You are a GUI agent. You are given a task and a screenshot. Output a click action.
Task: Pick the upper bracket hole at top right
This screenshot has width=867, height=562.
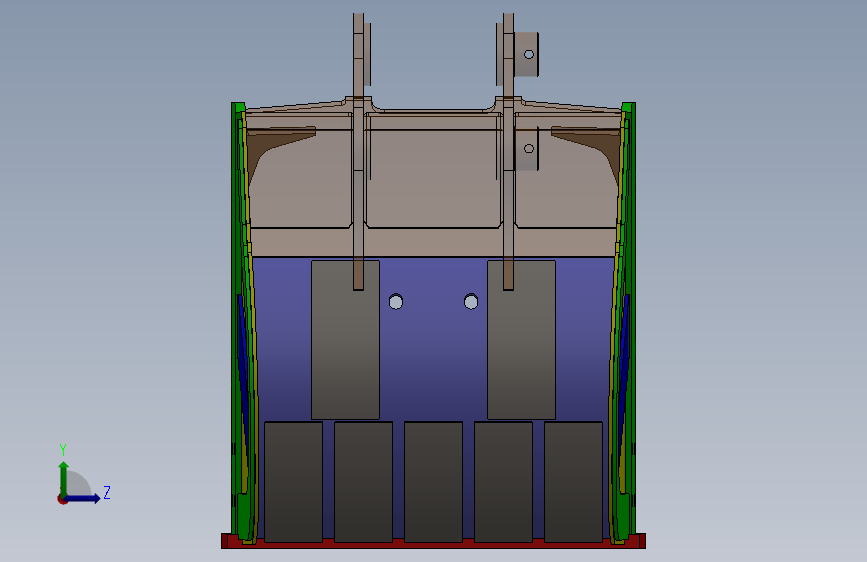point(529,54)
